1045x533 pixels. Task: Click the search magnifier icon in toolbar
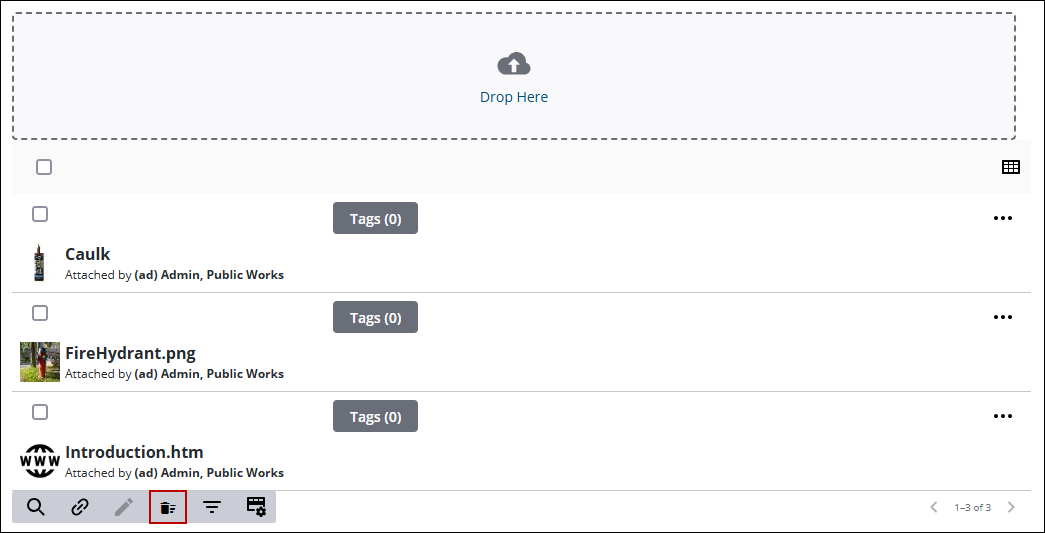click(x=36, y=507)
